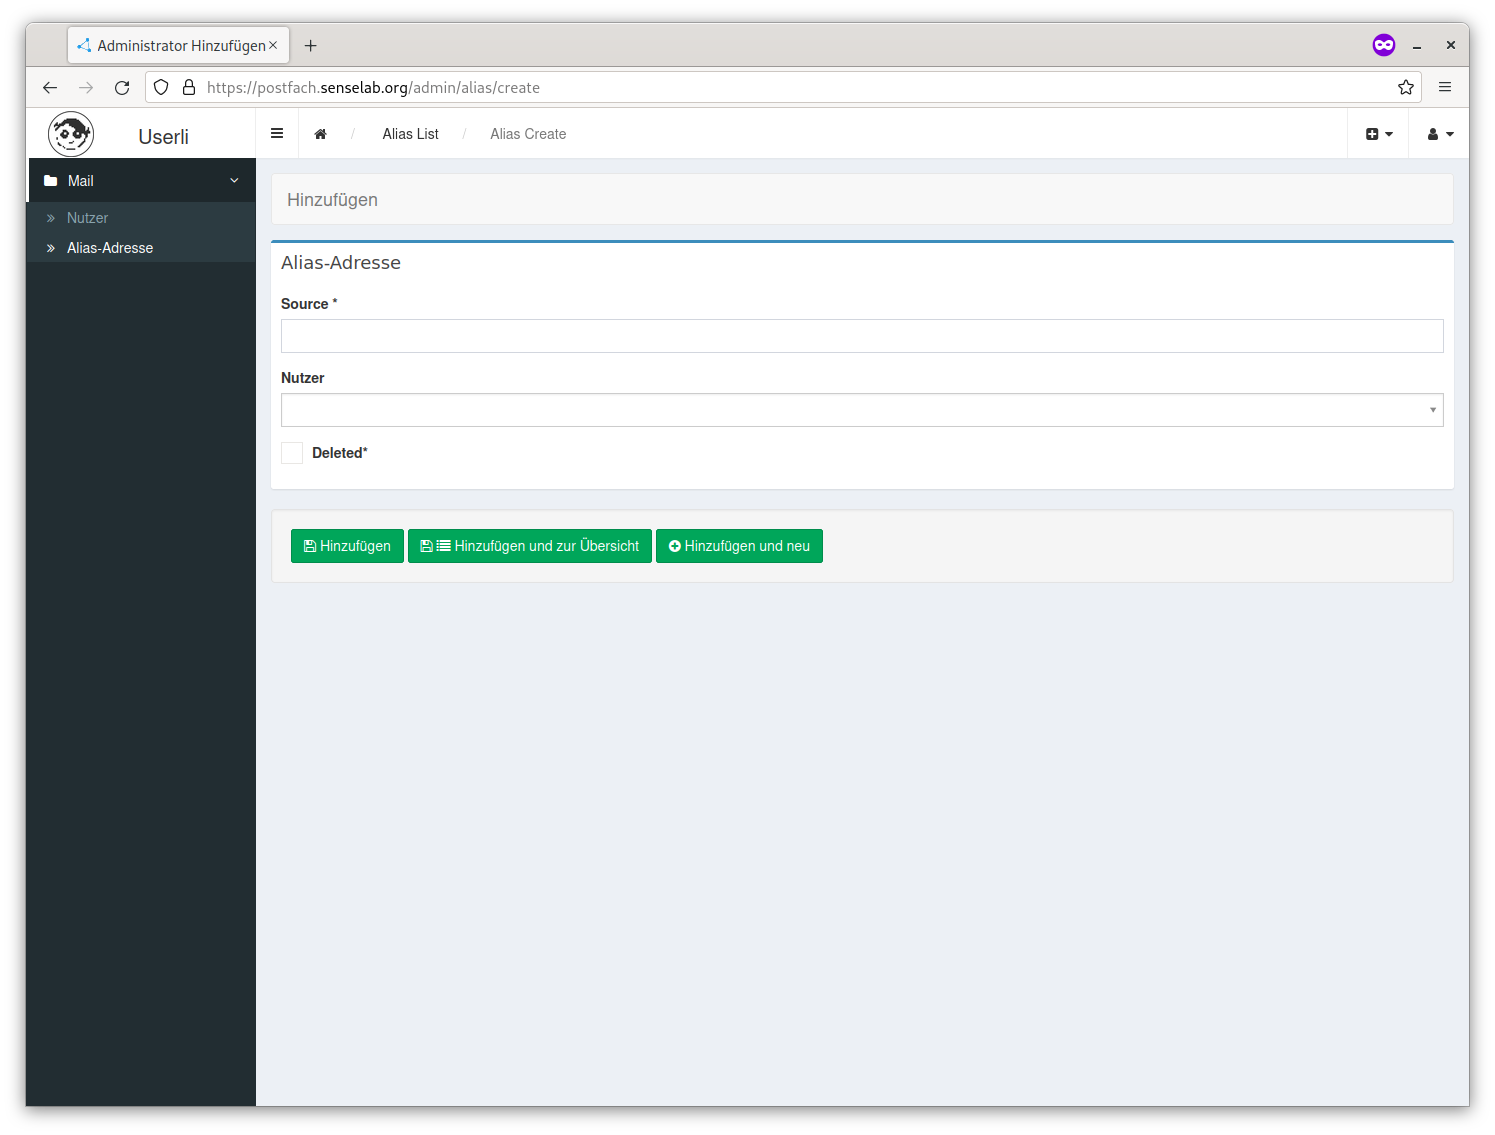Viewport: 1495px width, 1135px height.
Task: Go to the home breadcrumb icon
Action: [320, 134]
